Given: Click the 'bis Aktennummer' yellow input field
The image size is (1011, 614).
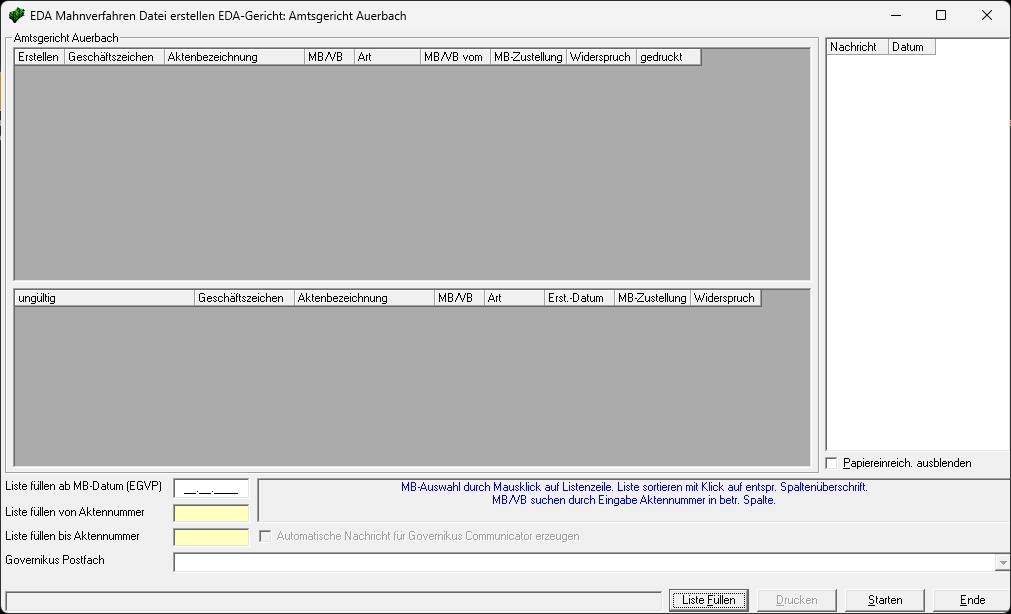Looking at the screenshot, I should coord(211,537).
